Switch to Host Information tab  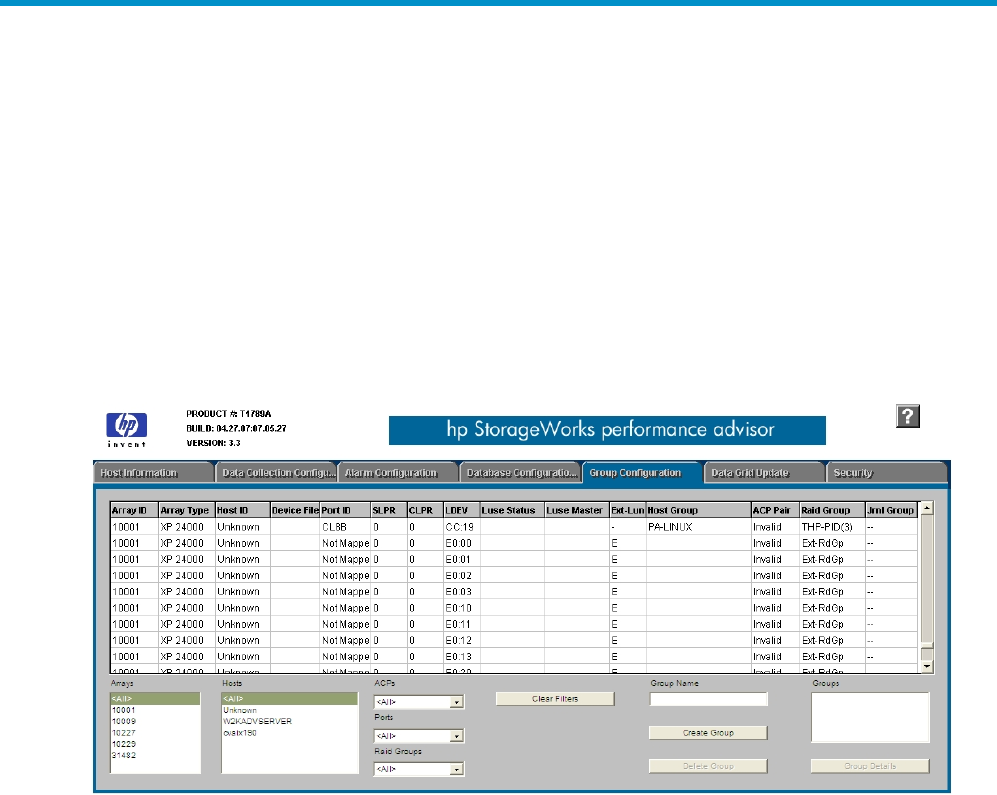[x=153, y=473]
